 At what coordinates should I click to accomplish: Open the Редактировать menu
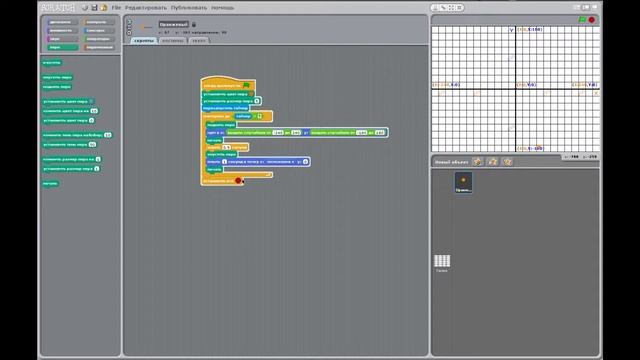(x=146, y=8)
